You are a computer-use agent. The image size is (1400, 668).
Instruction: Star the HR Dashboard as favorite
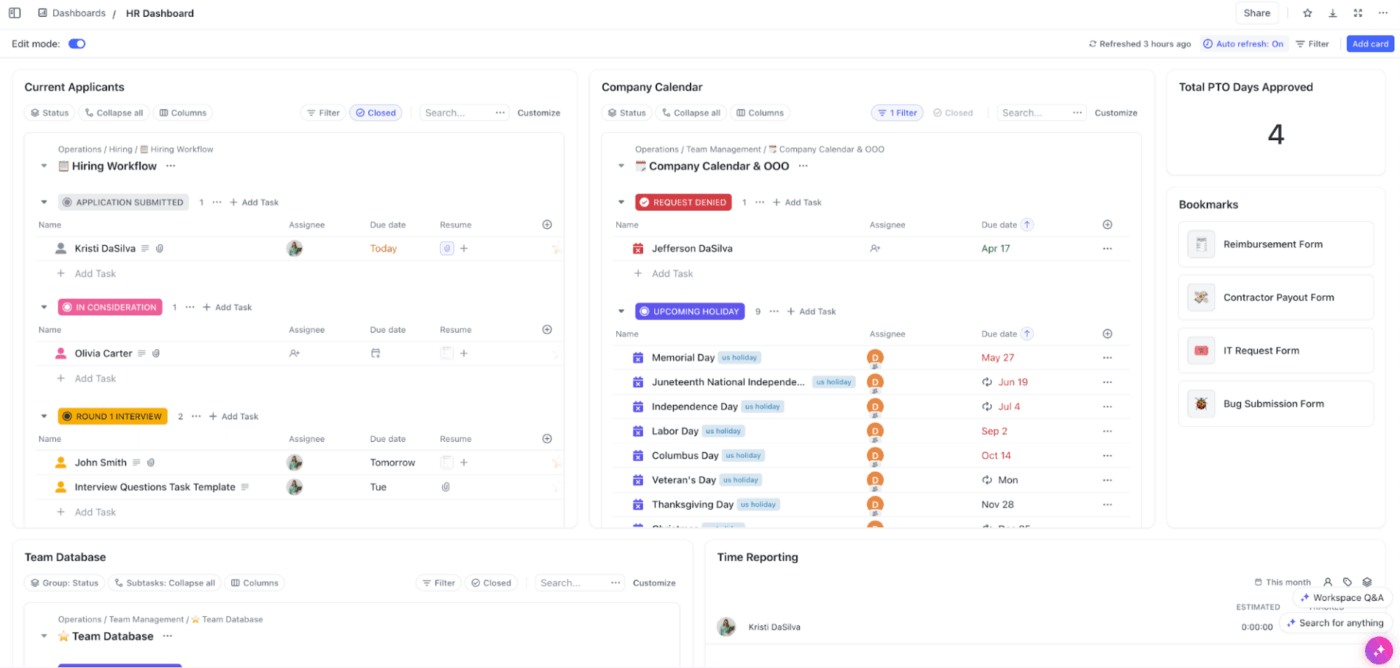(1307, 13)
